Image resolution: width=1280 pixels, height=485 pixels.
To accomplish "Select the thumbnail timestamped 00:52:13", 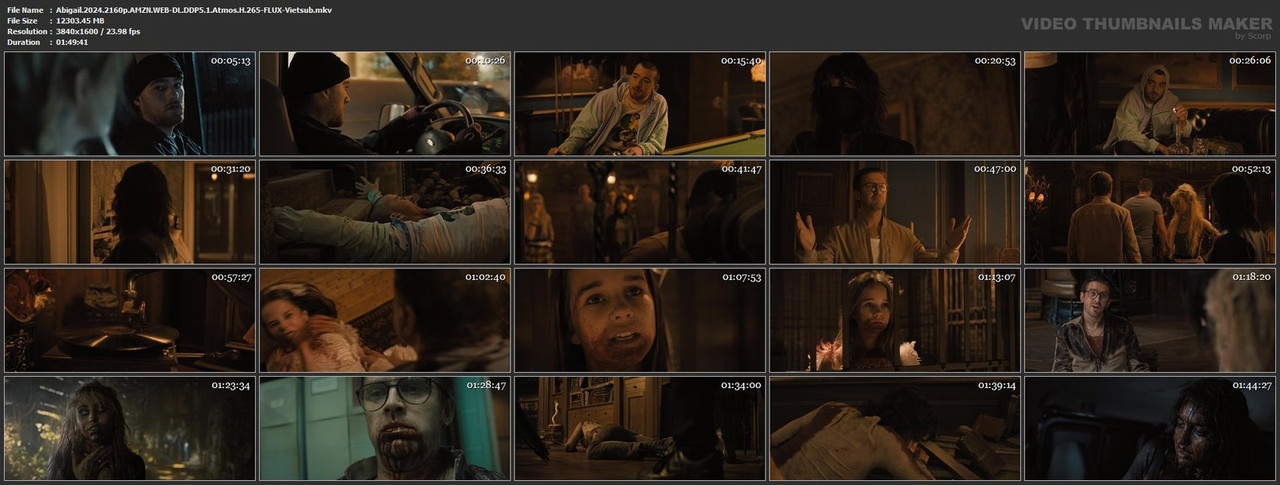I will click(x=1150, y=212).
